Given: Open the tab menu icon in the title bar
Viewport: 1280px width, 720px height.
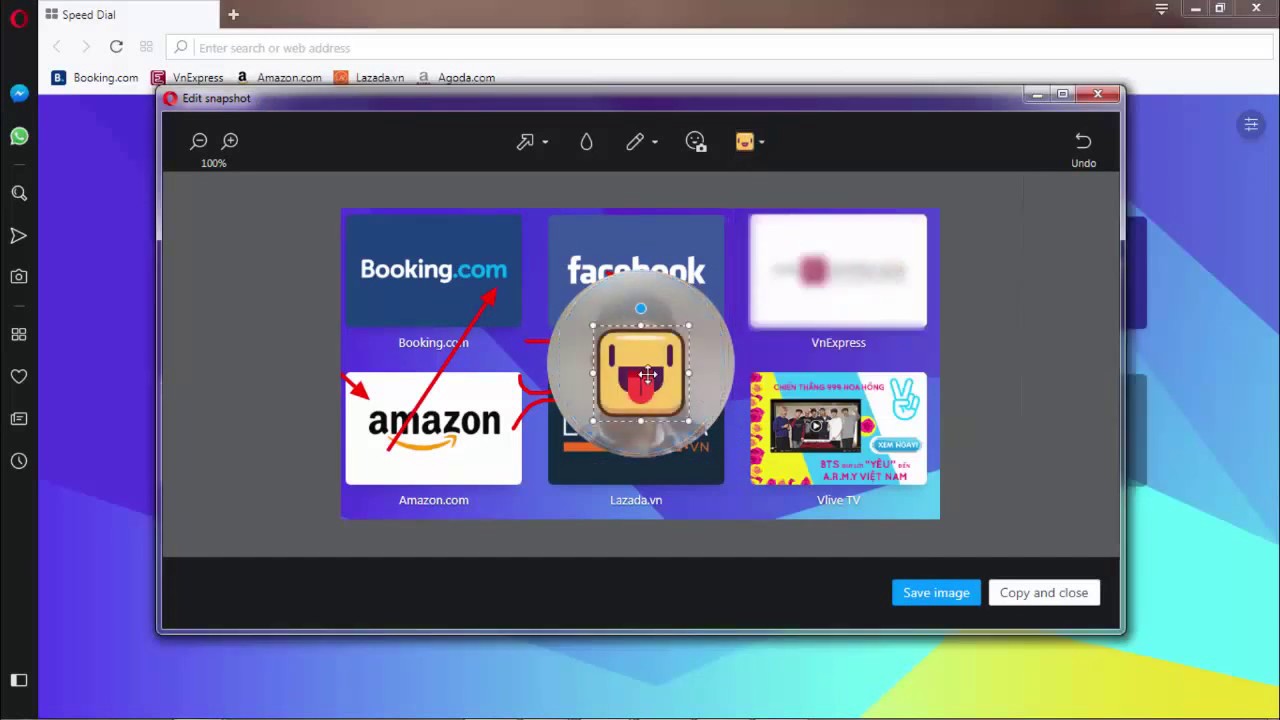Looking at the screenshot, I should pos(1161,9).
